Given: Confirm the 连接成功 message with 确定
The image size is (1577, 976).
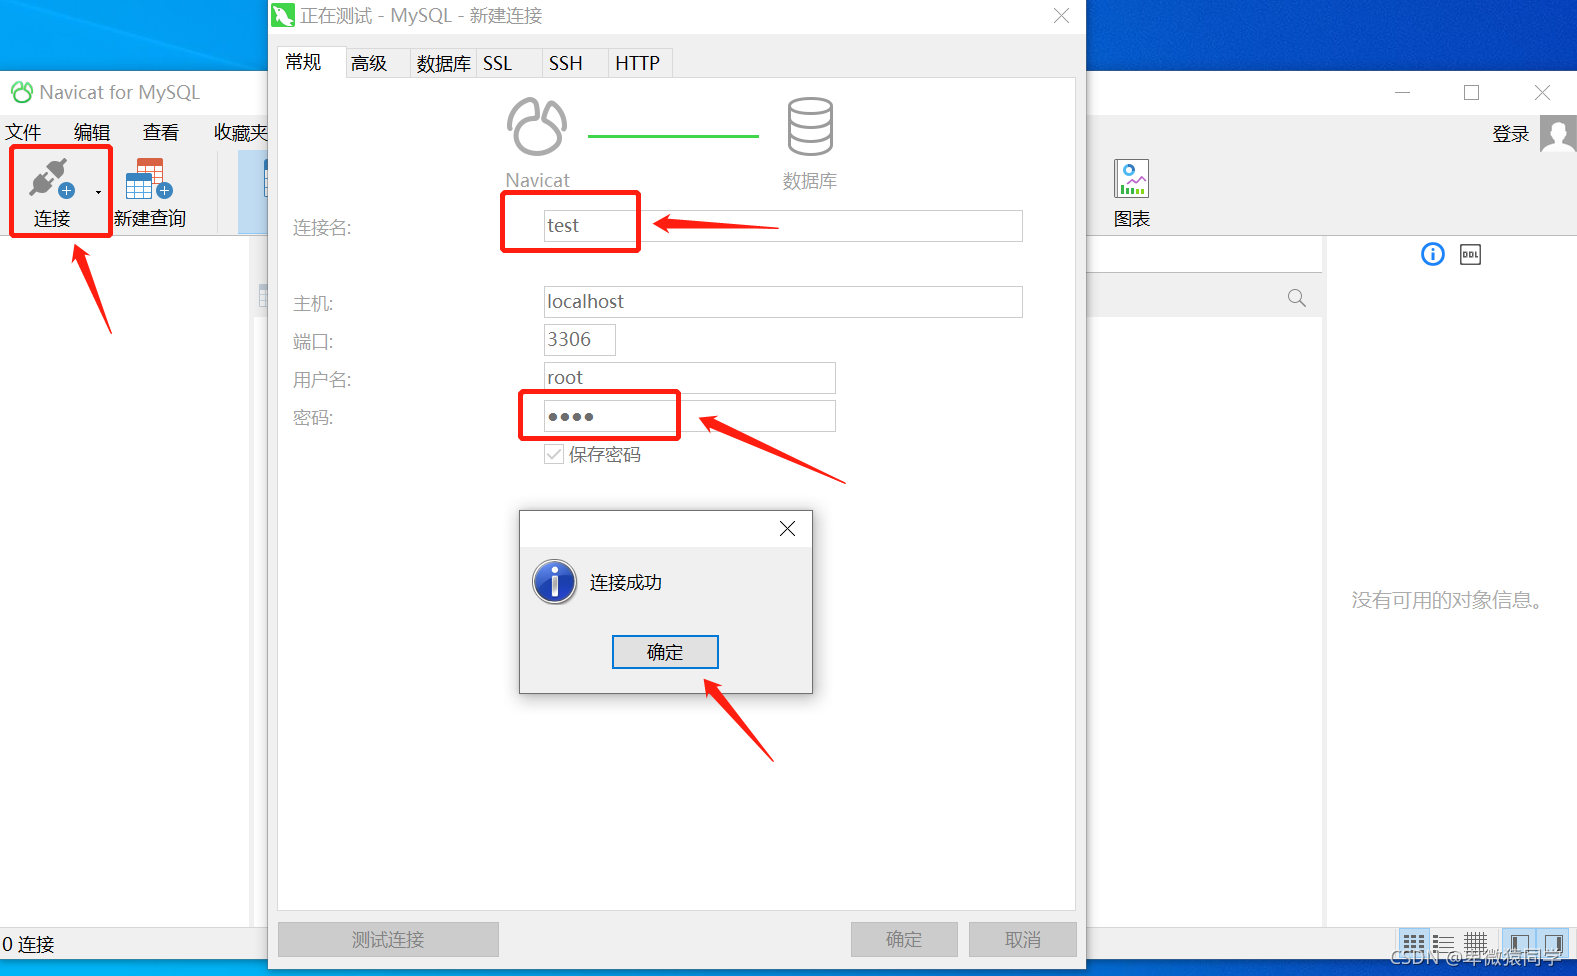Looking at the screenshot, I should click(665, 652).
